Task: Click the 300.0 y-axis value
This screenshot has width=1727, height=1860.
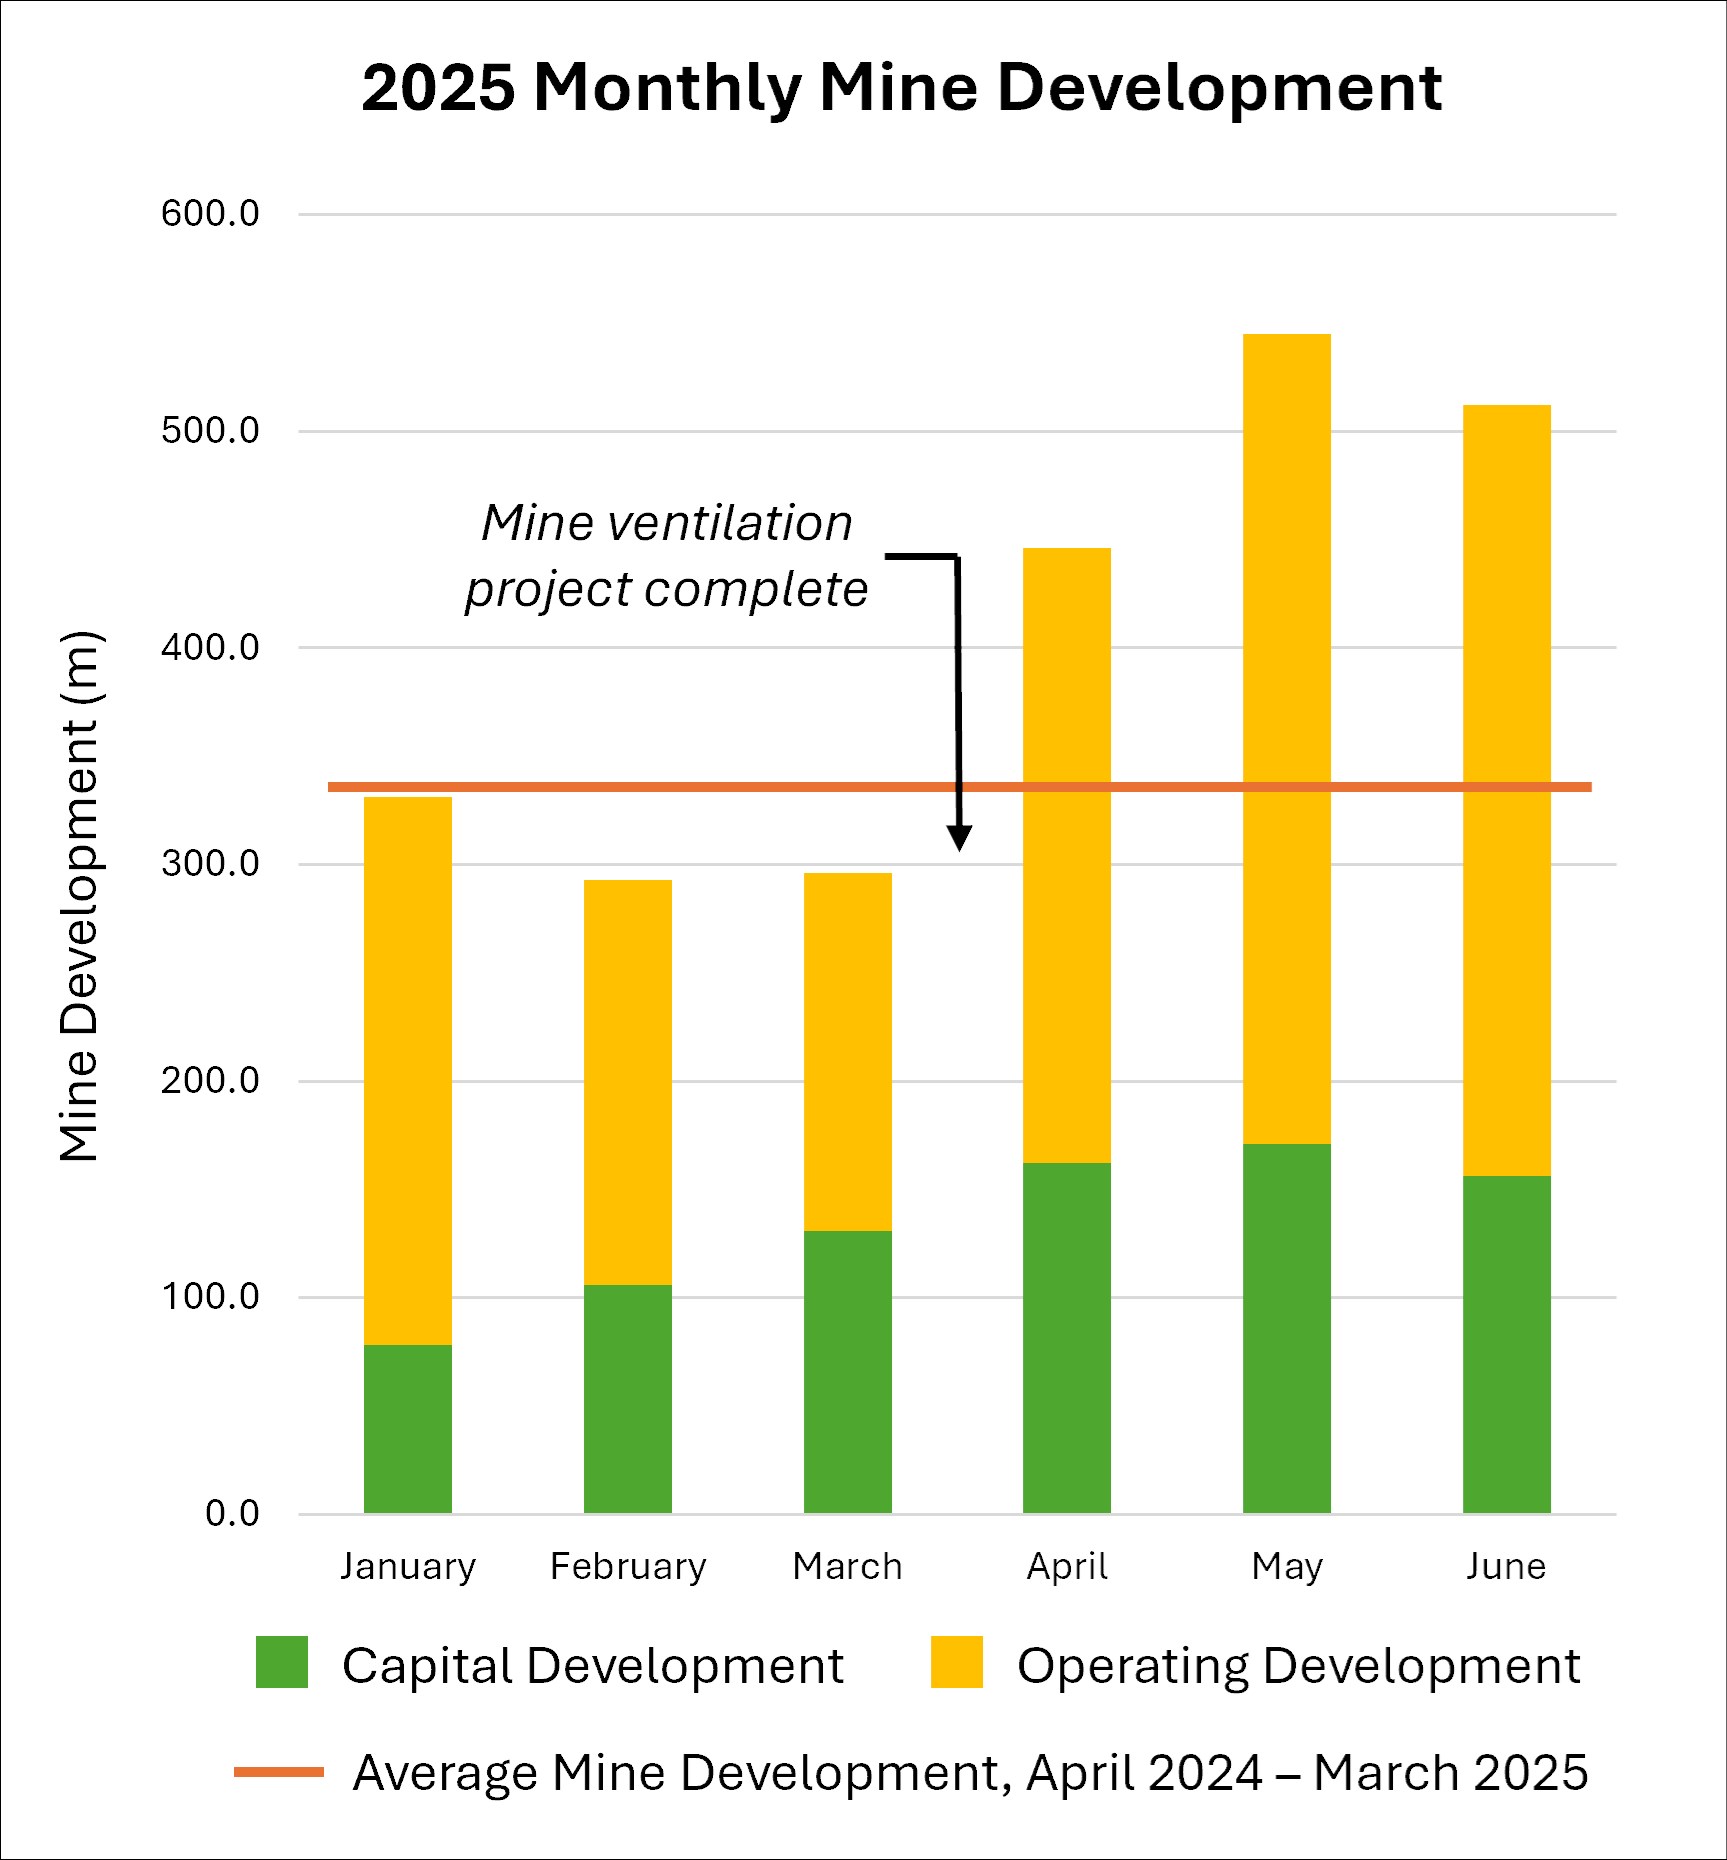Action: pos(210,864)
